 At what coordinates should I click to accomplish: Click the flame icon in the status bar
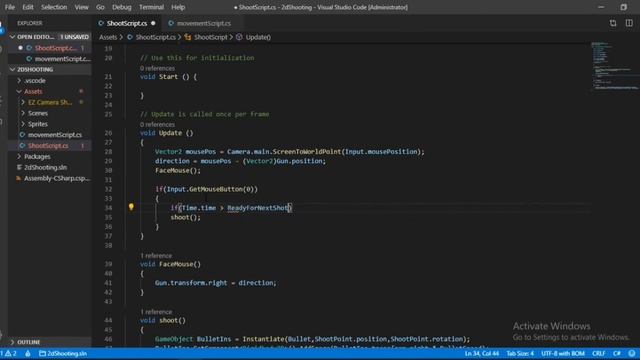[28, 353]
